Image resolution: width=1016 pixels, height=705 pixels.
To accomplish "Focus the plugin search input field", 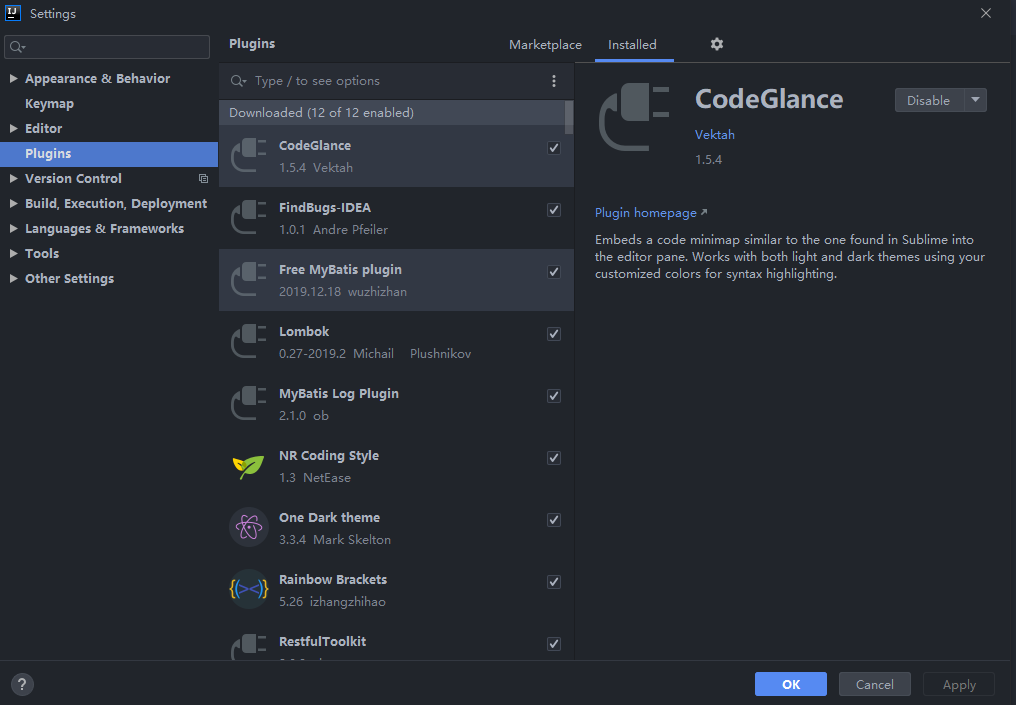I will tap(399, 81).
